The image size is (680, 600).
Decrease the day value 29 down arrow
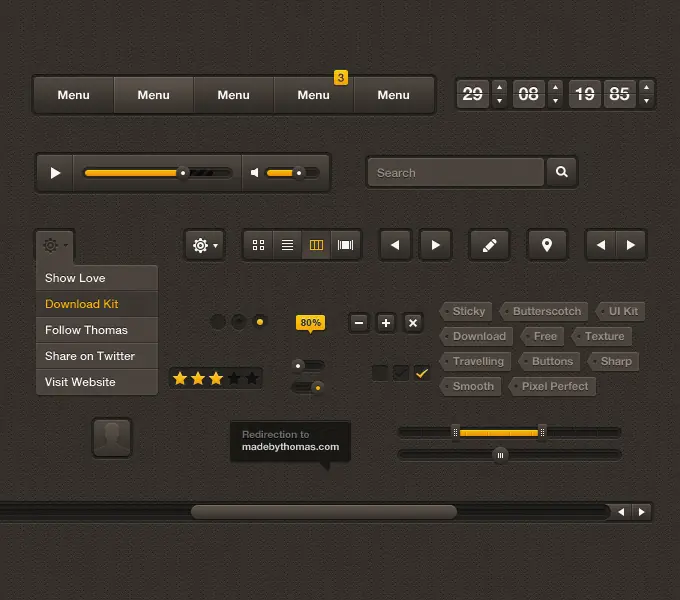500,101
